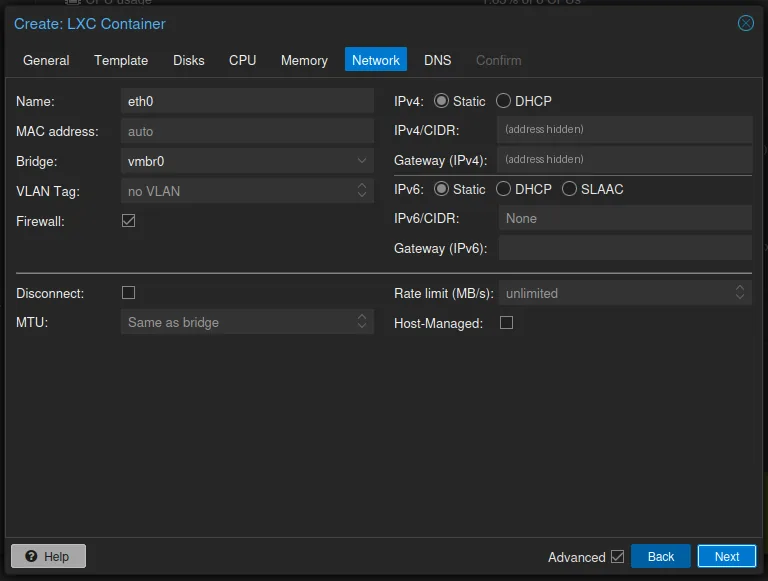Click the question mark Help icon
The width and height of the screenshot is (768, 581).
pyautogui.click(x=31, y=556)
